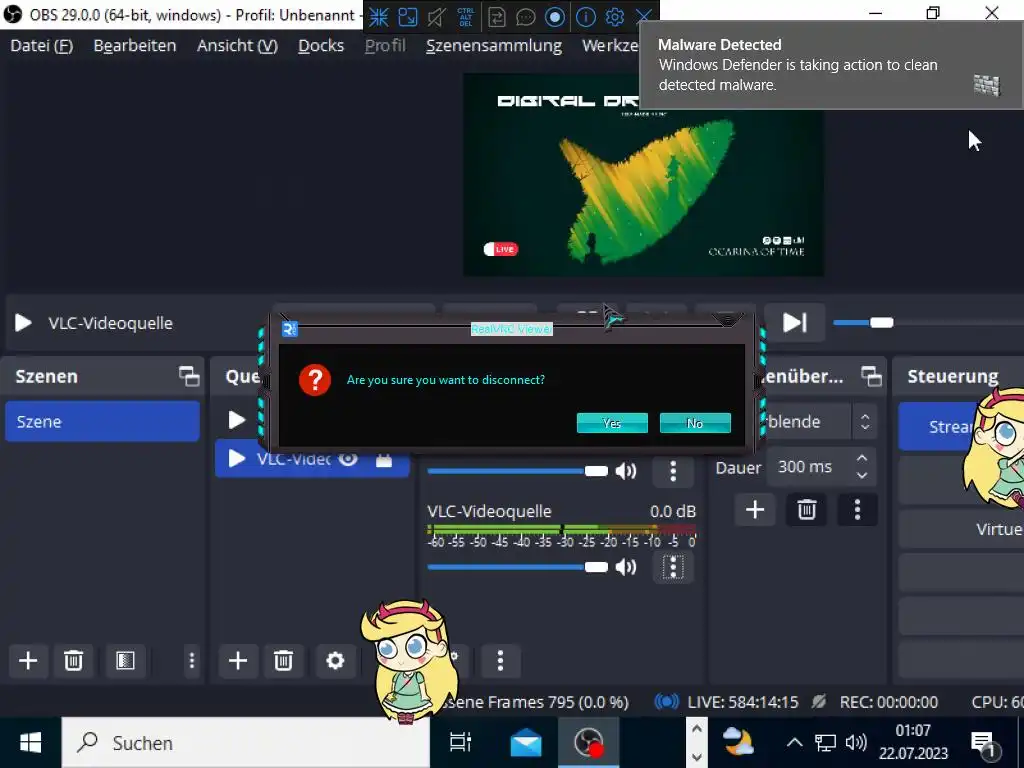Adjust volume slider above VLC-Videoquelle label
1024x768 pixels.
tap(517, 471)
